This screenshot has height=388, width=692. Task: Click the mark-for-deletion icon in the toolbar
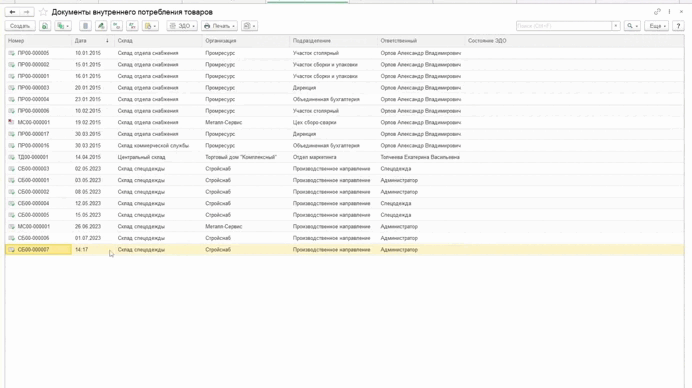coord(86,26)
